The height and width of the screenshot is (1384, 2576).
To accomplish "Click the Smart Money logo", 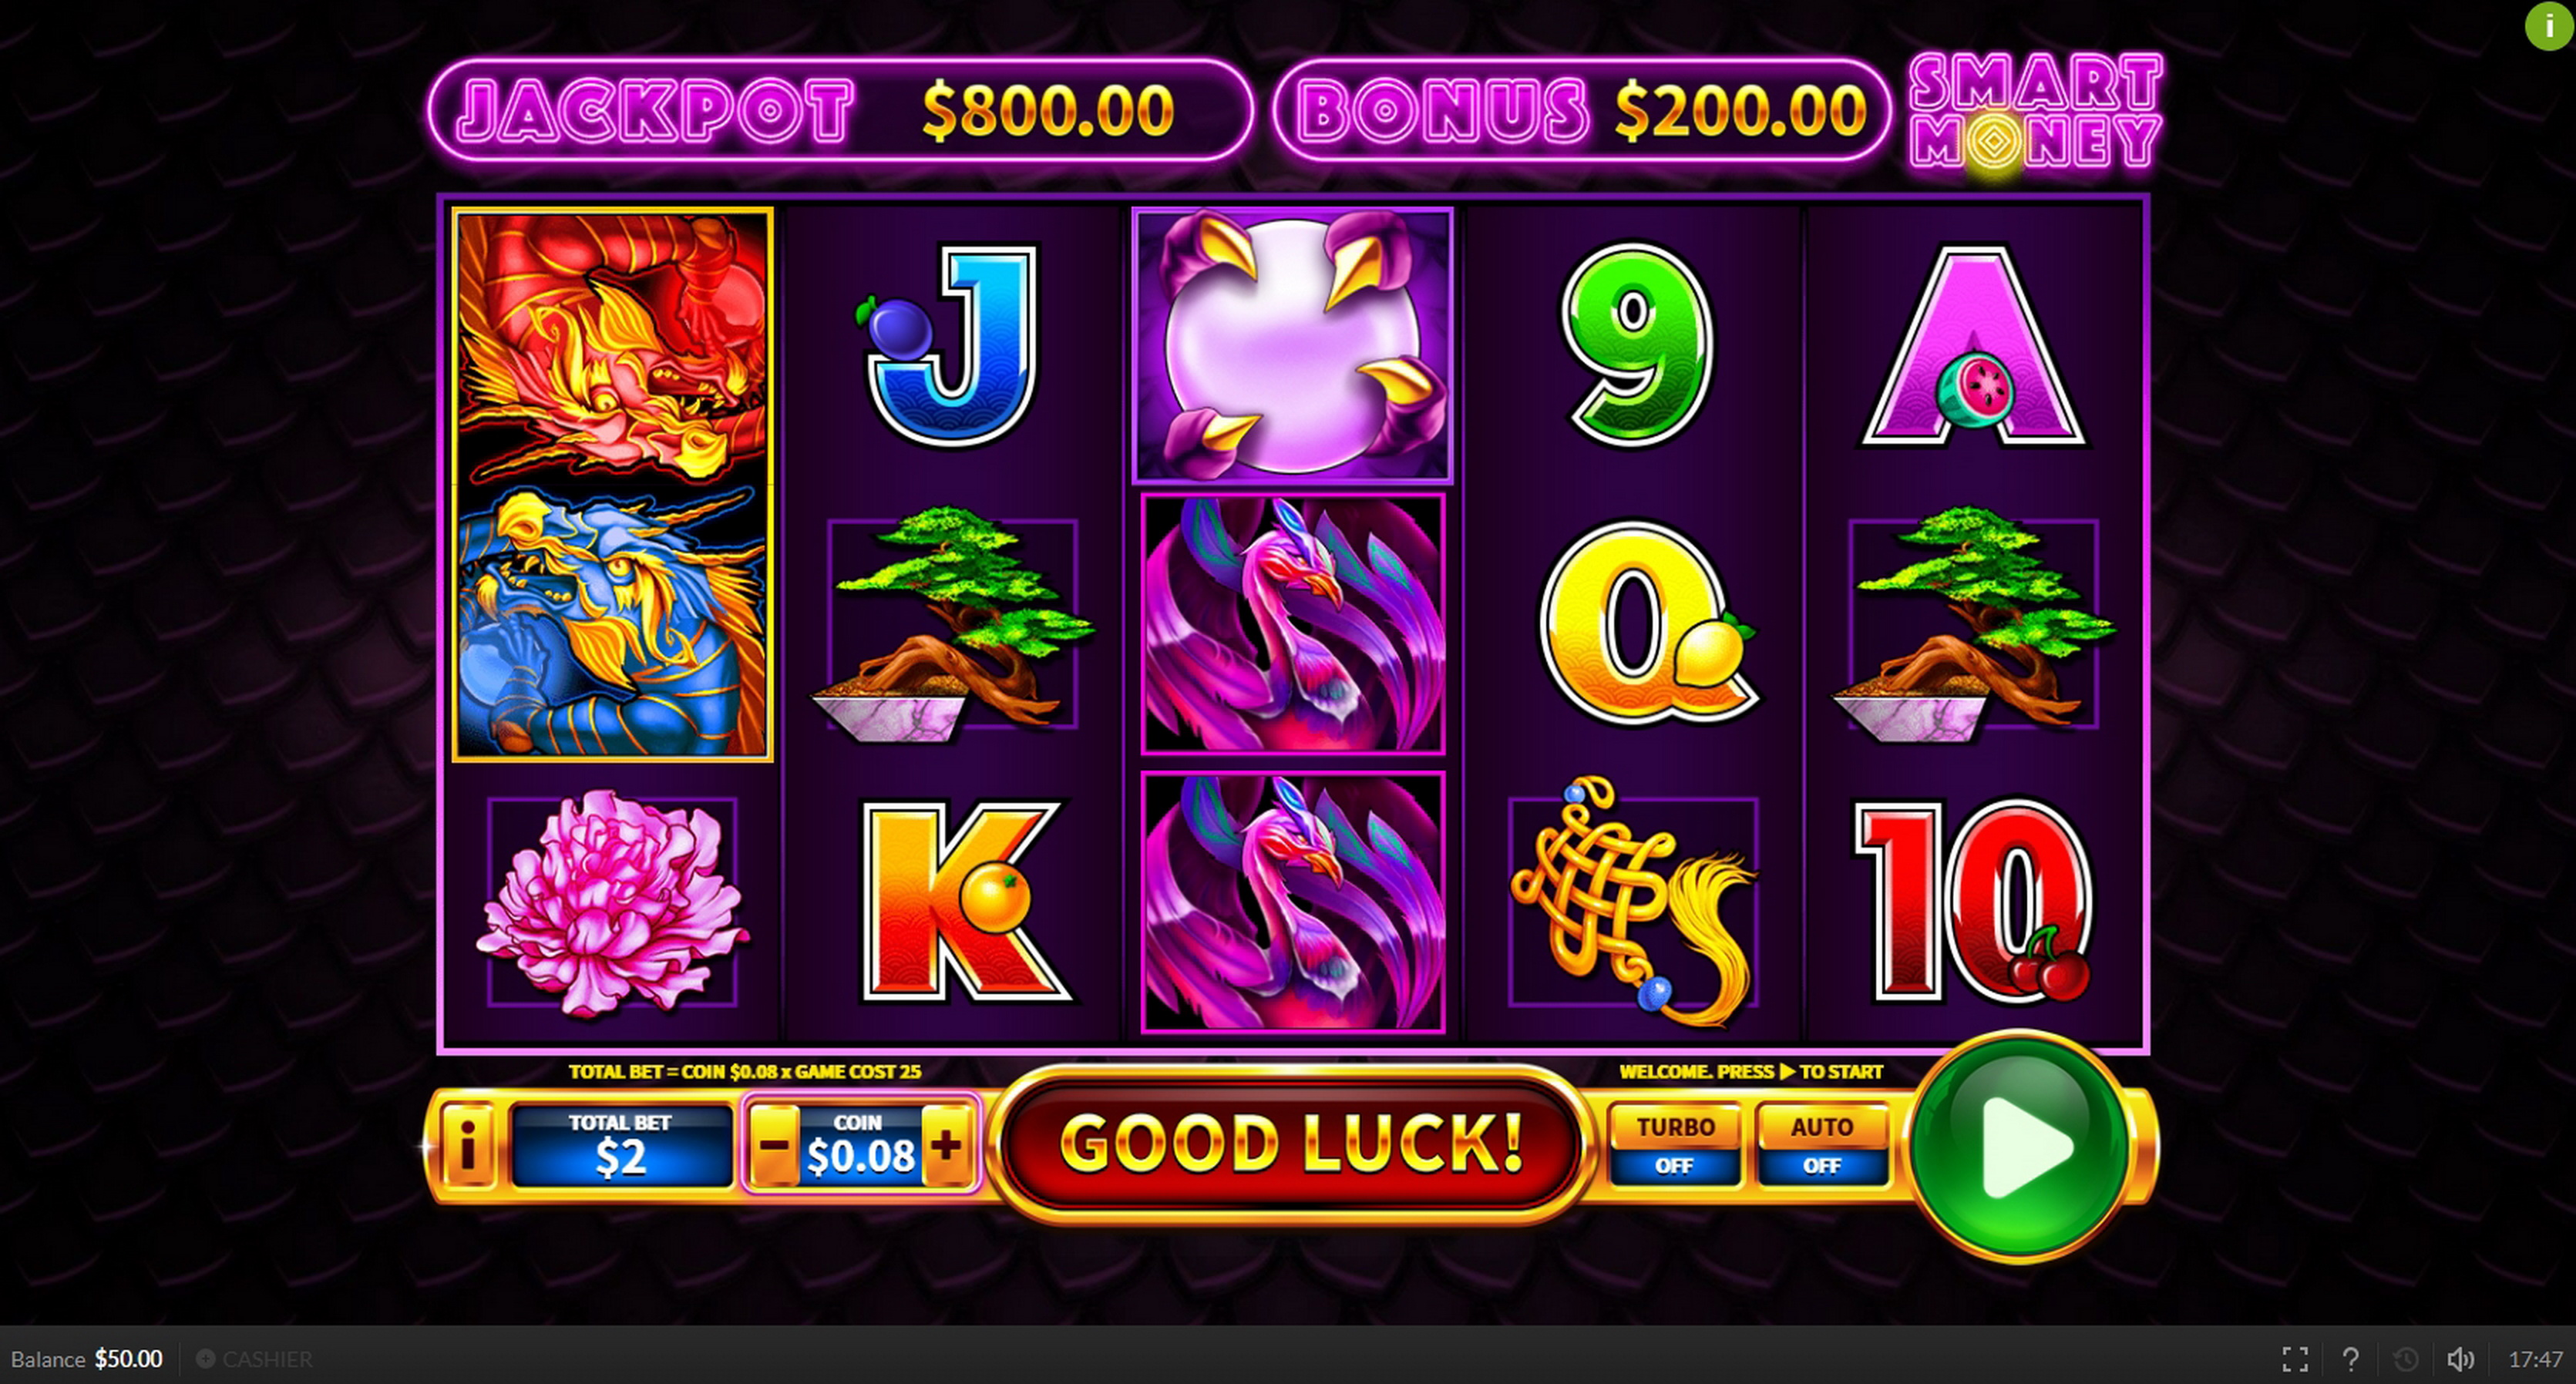I will pos(2036,112).
